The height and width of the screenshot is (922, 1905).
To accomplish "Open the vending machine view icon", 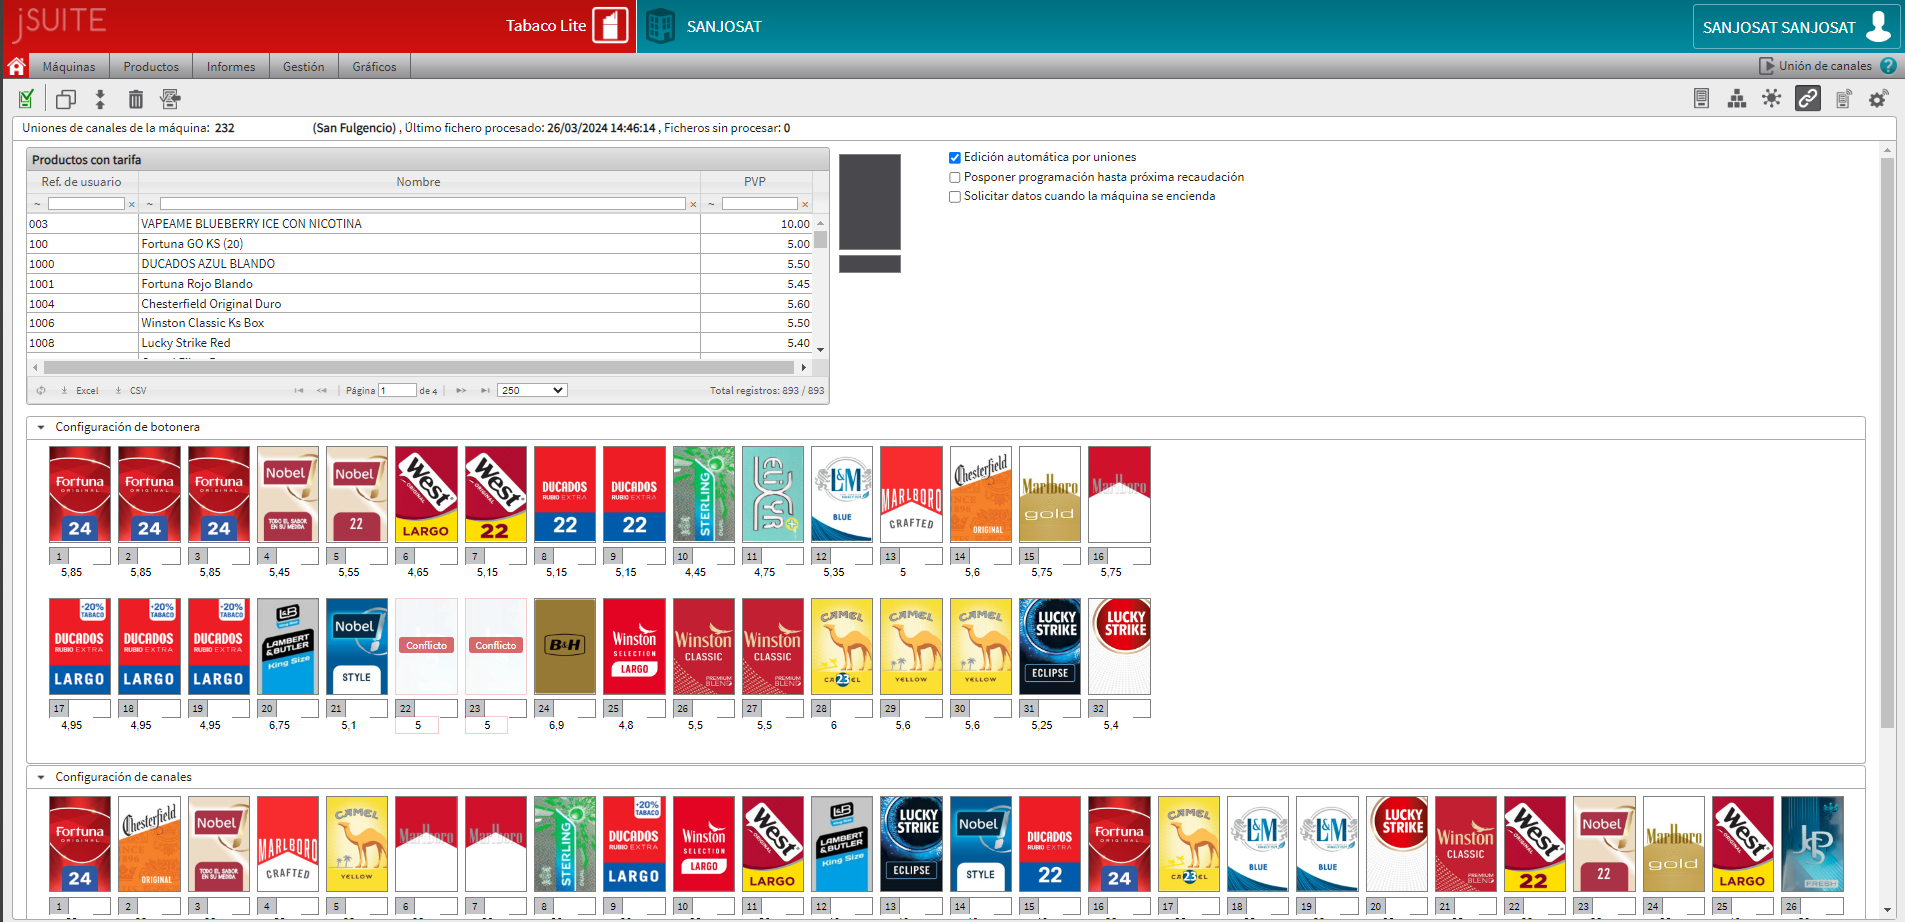I will (1701, 98).
